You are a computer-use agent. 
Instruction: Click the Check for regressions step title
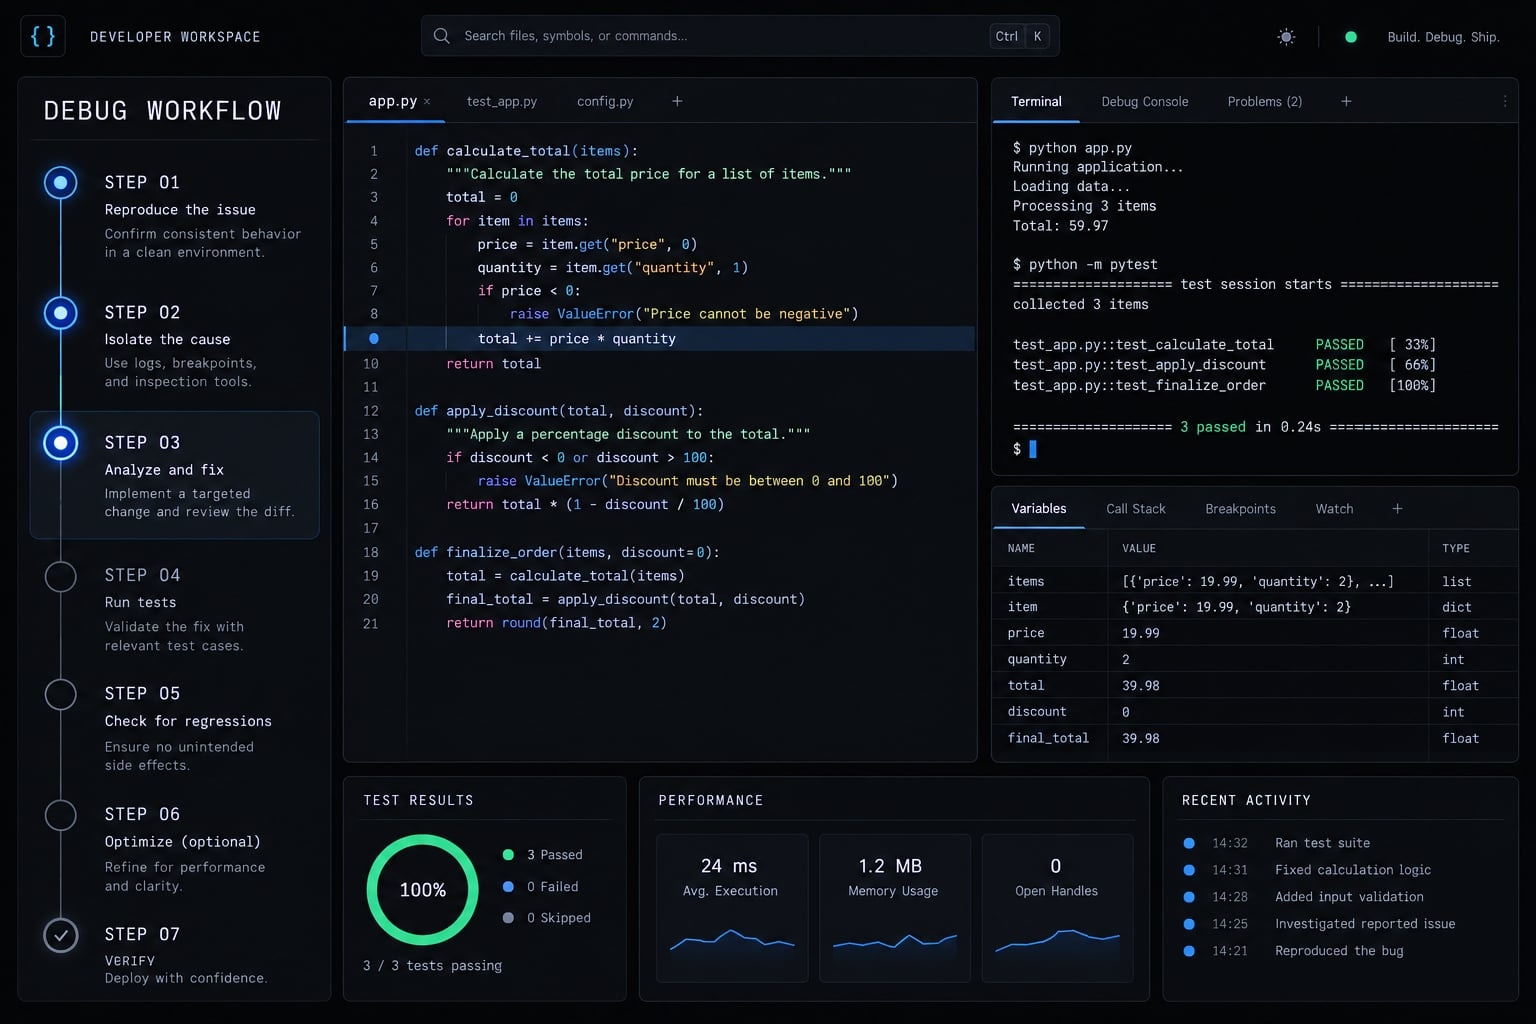pyautogui.click(x=188, y=721)
